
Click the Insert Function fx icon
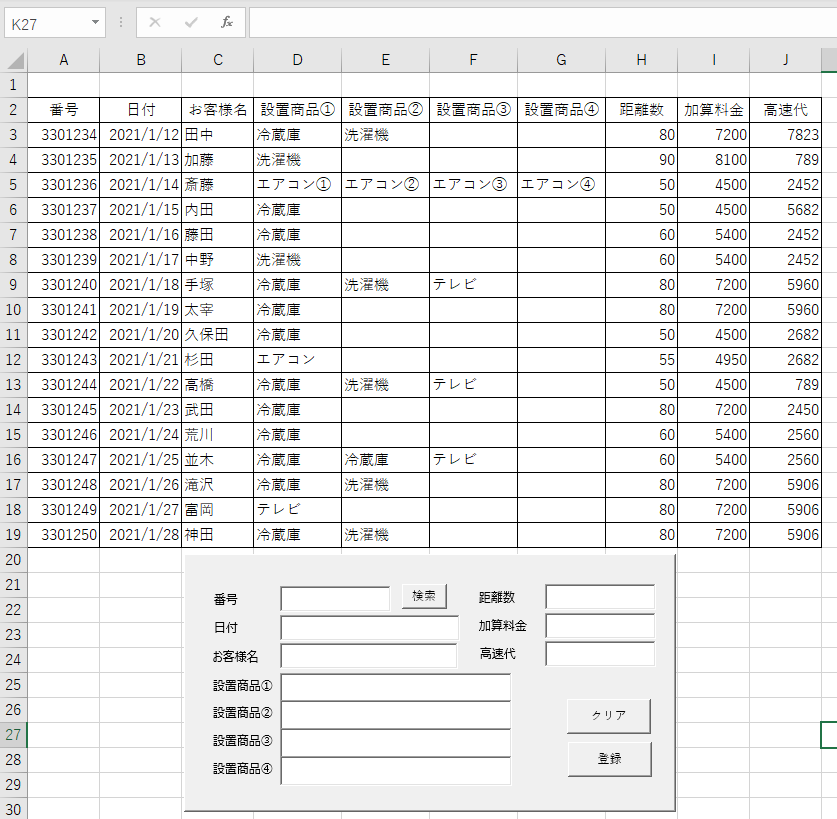coord(227,22)
